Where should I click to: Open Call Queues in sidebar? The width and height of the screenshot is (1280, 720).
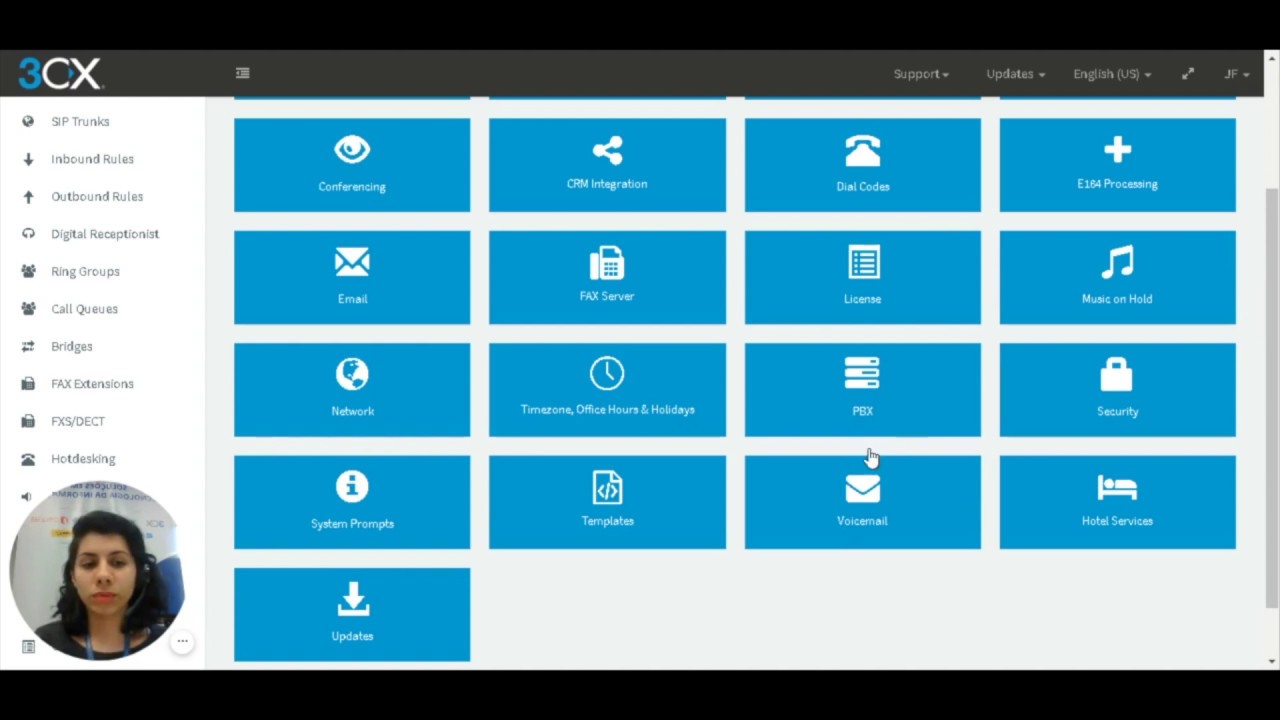click(84, 309)
